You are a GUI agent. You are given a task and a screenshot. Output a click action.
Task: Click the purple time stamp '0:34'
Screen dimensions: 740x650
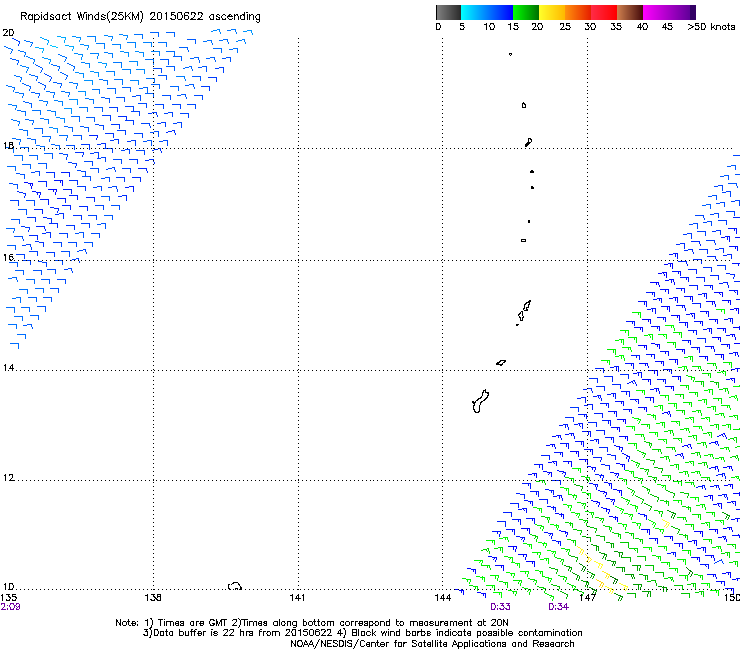click(x=558, y=607)
